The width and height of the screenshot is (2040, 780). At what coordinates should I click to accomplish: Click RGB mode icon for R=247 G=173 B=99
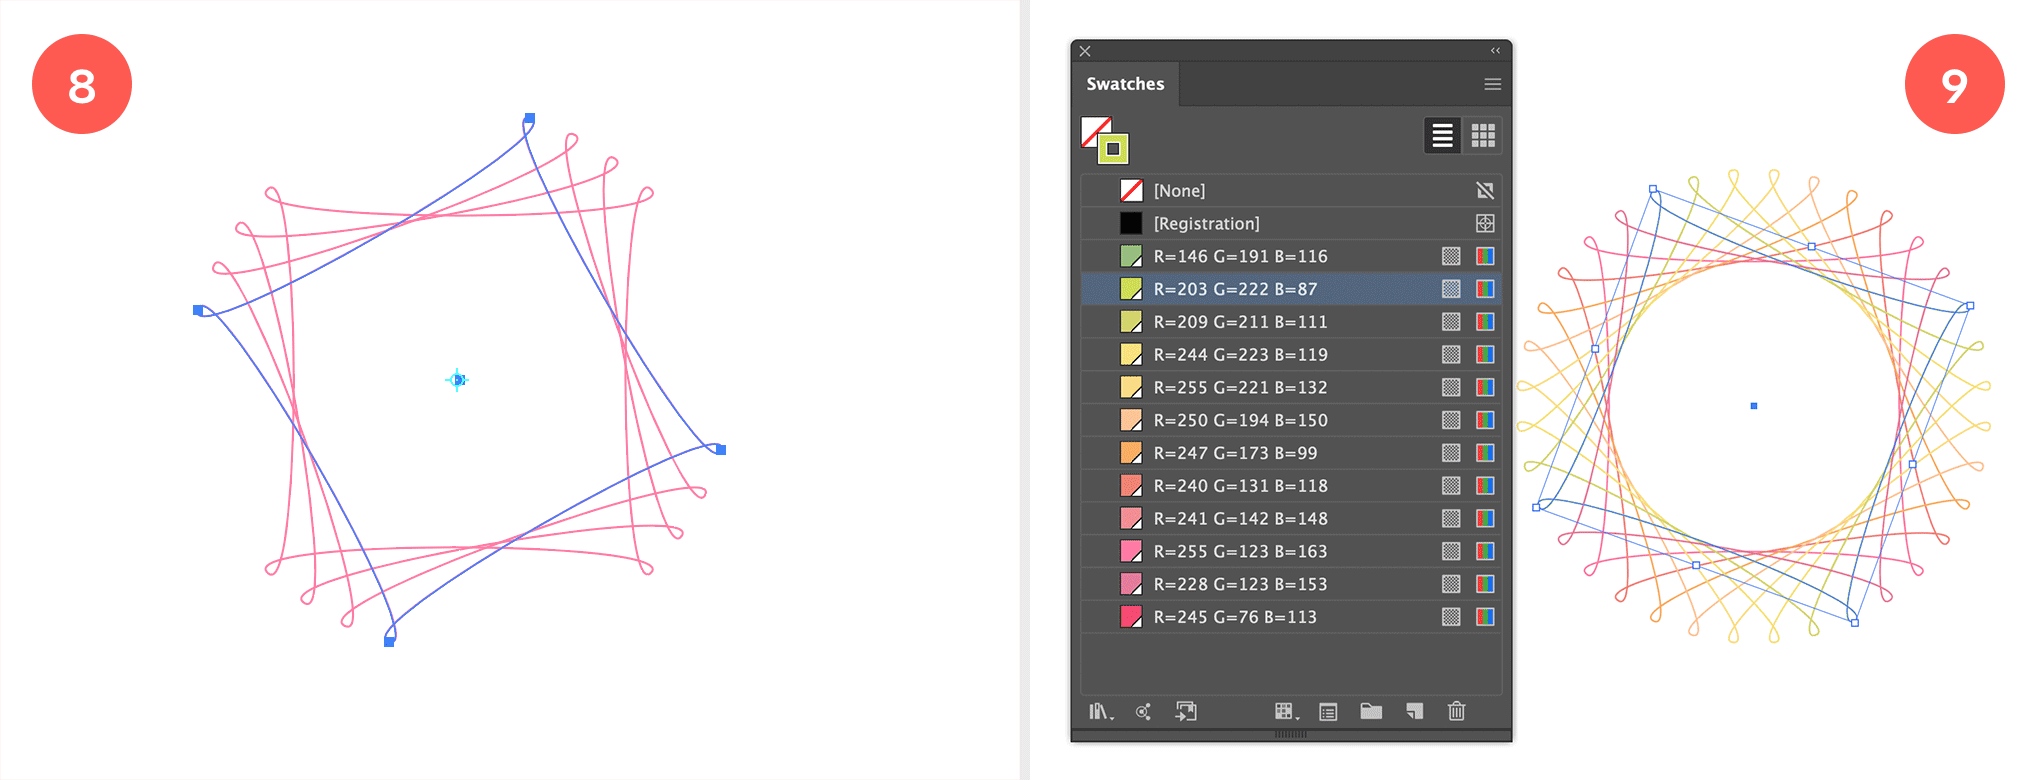[x=1485, y=453]
